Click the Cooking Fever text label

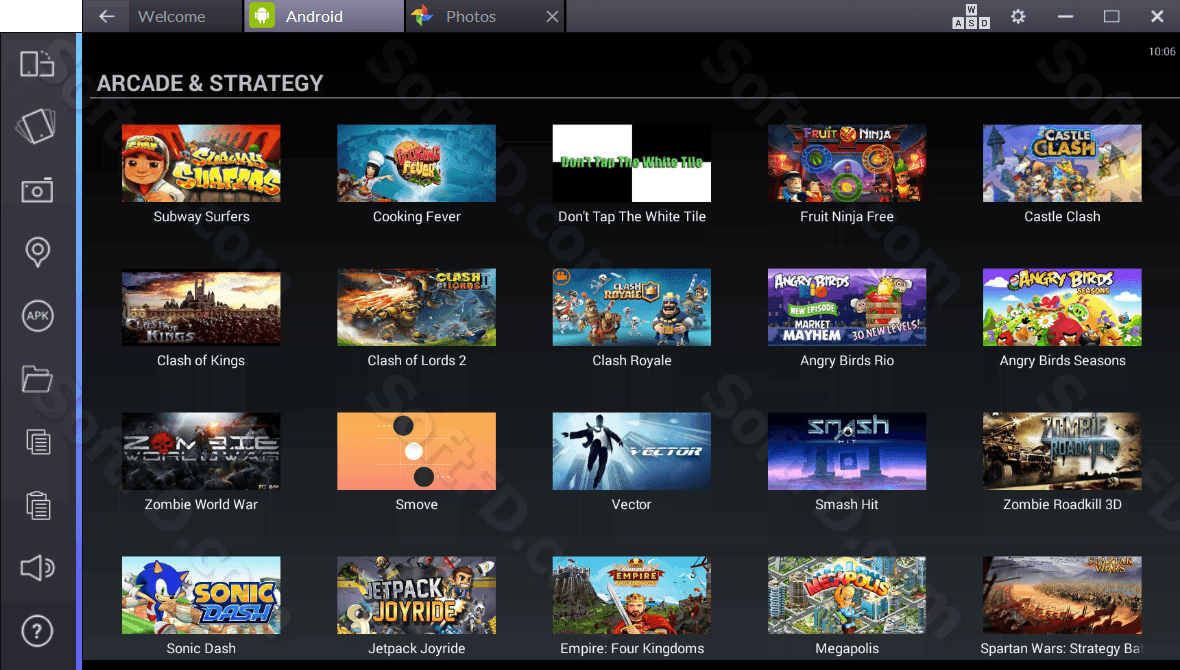point(416,217)
